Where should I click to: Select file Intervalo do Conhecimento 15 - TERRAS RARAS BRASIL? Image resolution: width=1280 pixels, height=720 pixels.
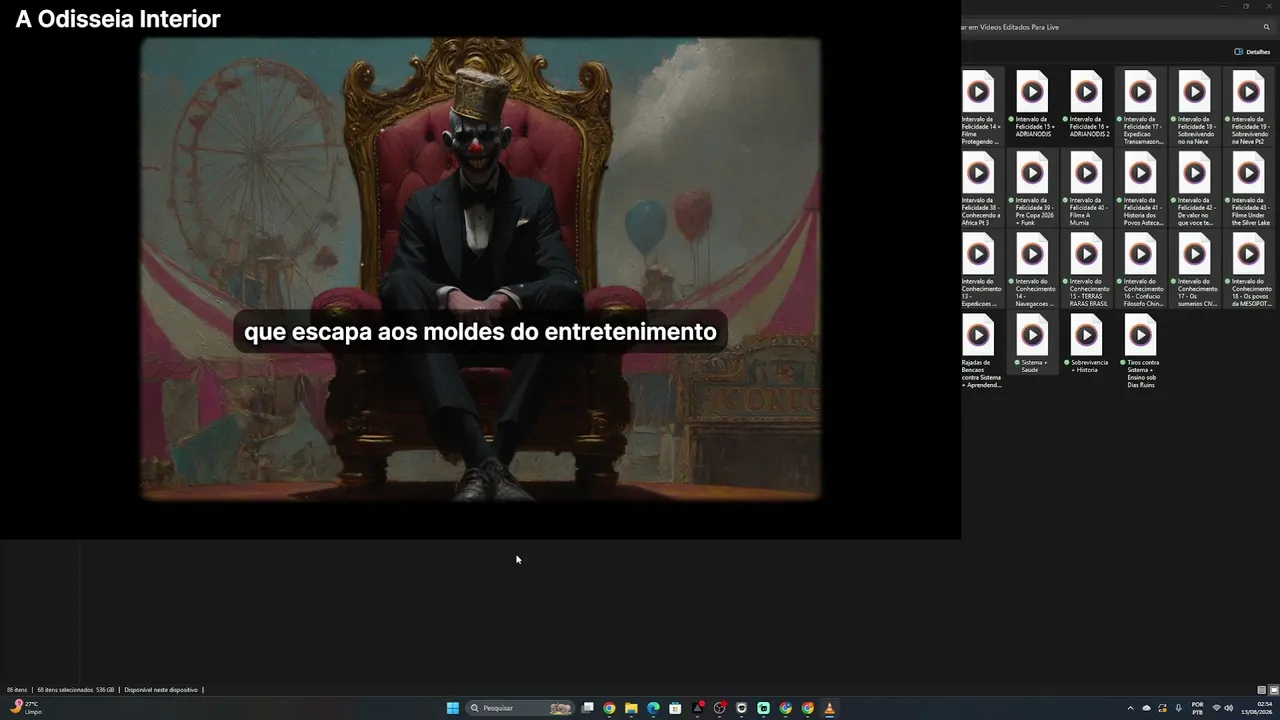[x=1087, y=270]
